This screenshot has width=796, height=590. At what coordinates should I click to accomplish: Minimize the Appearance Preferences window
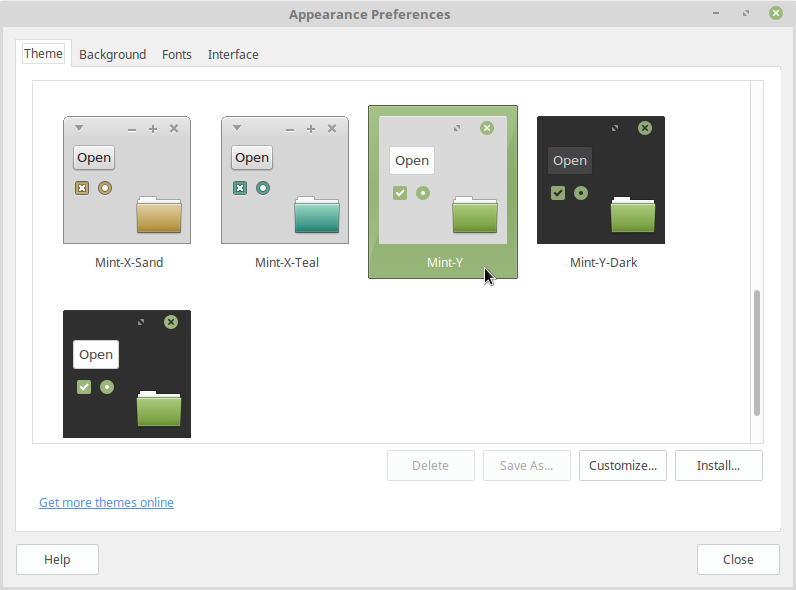[x=716, y=14]
